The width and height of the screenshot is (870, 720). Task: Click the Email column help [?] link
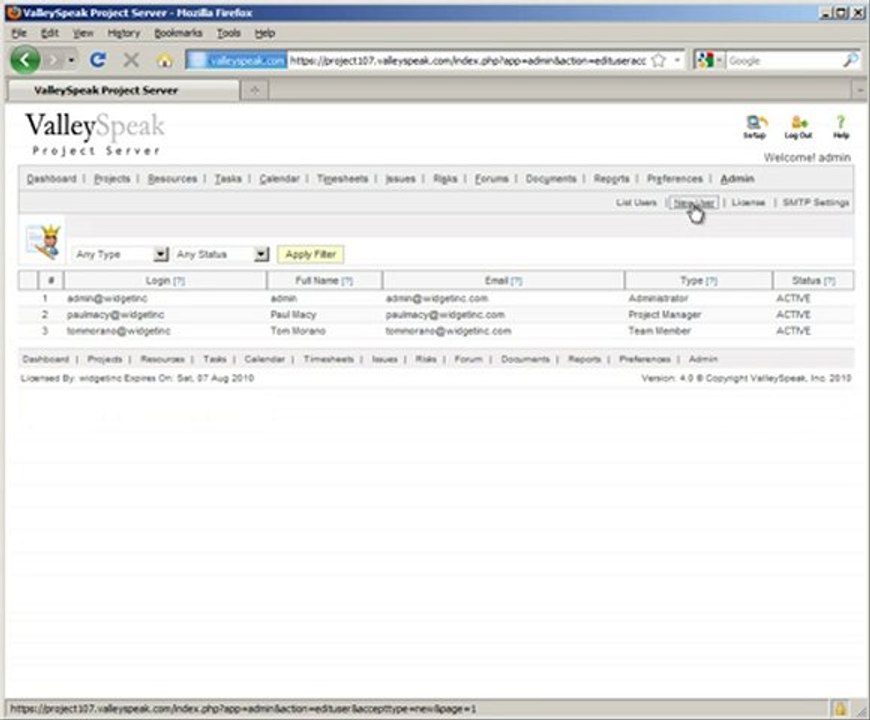coord(516,281)
